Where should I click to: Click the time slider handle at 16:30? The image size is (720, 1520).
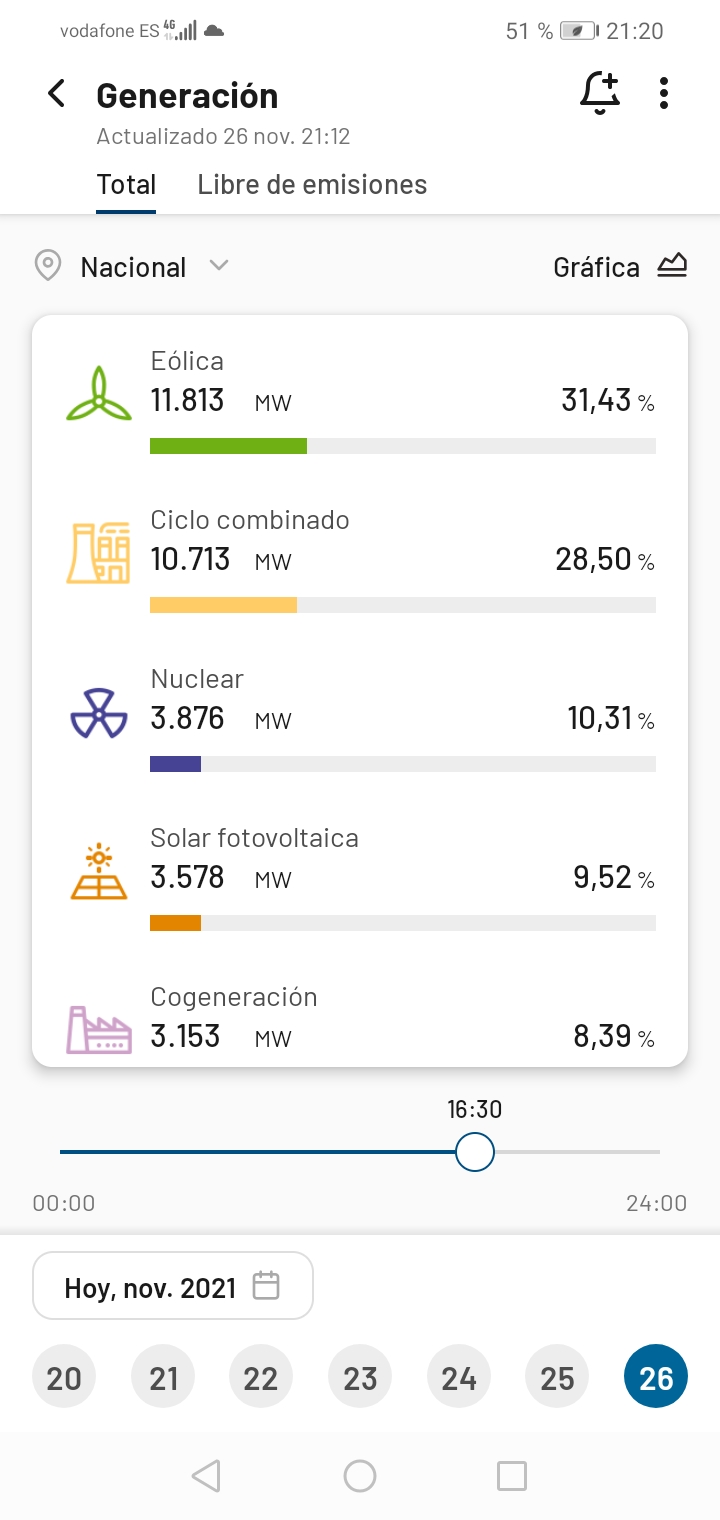(475, 1152)
